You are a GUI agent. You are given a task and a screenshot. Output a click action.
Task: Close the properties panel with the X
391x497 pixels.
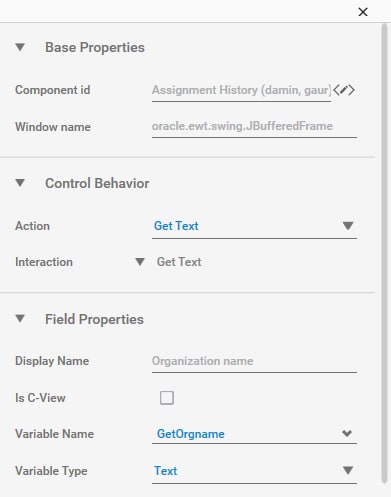[363, 12]
